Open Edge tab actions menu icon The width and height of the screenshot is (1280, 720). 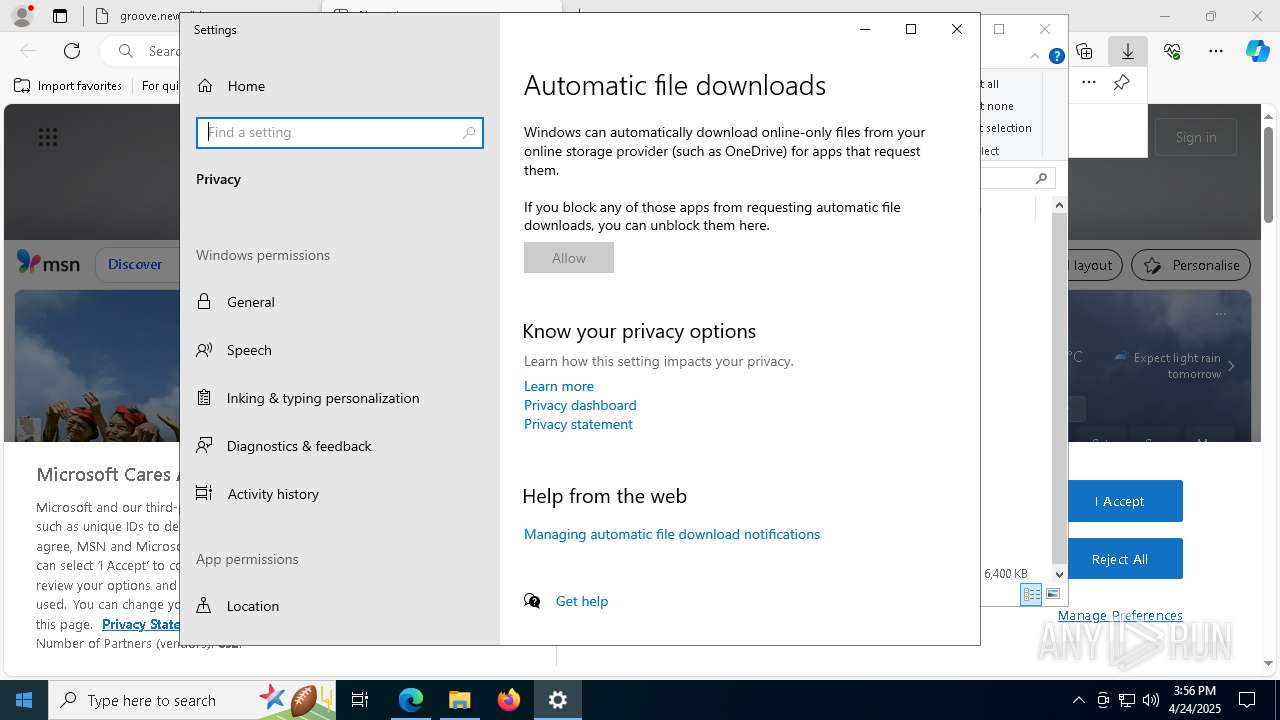pyautogui.click(x=60, y=16)
